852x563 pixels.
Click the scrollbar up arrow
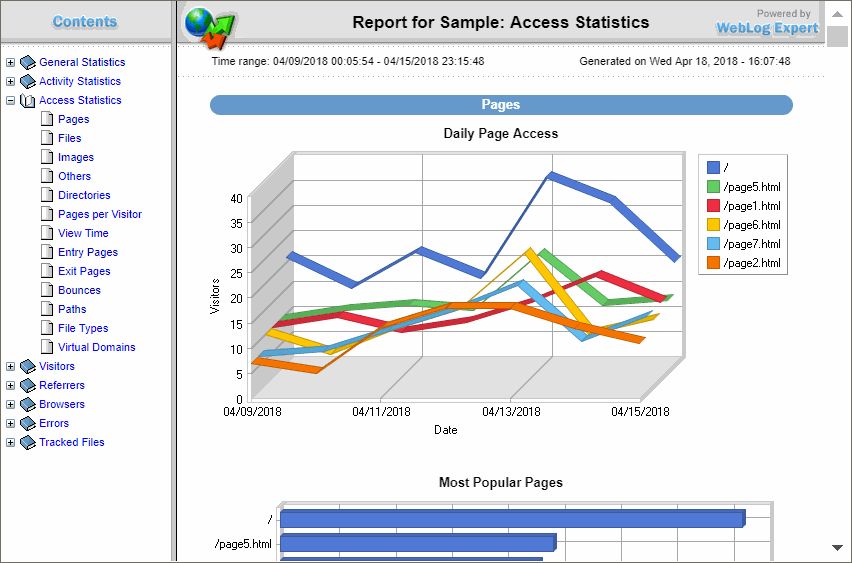pyautogui.click(x=837, y=14)
